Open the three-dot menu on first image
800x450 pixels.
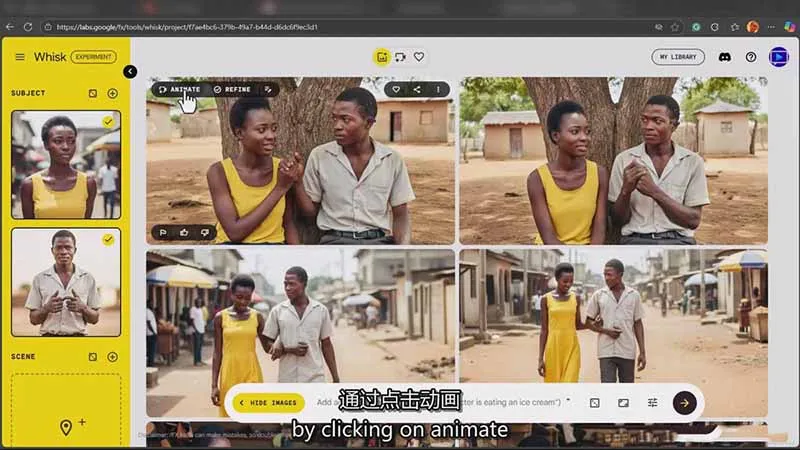(438, 89)
